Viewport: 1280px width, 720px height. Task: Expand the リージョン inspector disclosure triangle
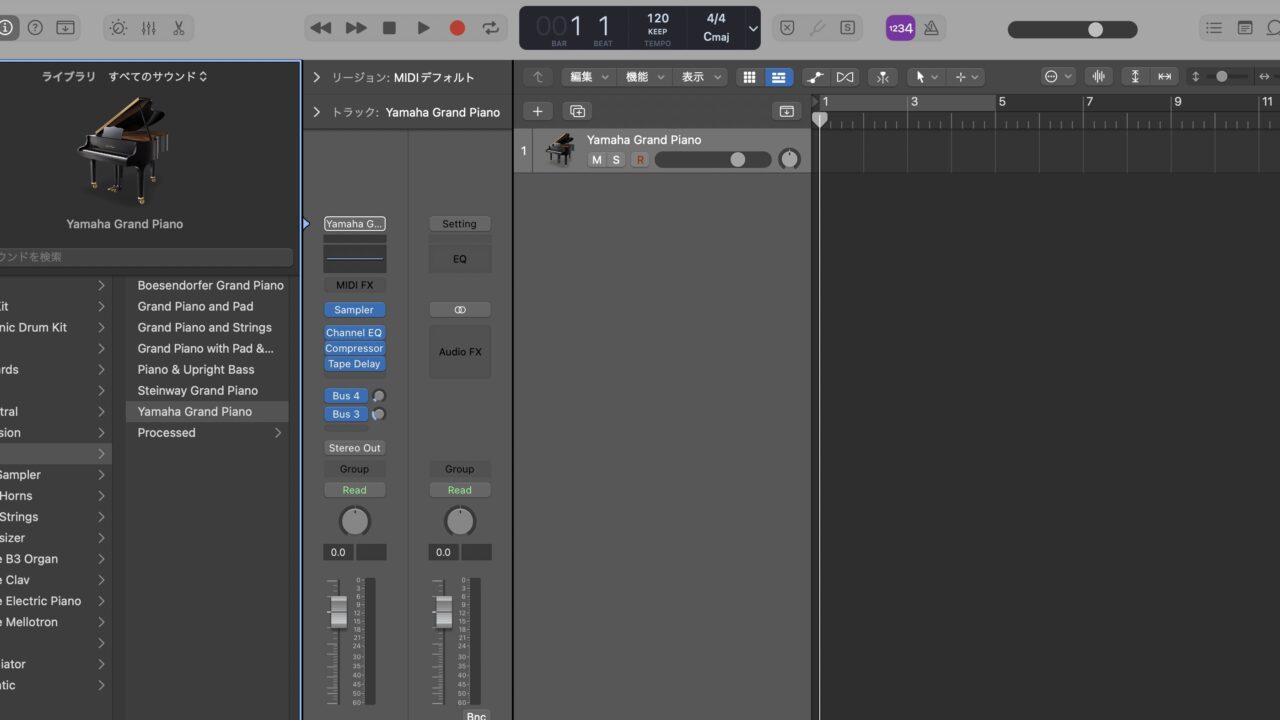click(317, 77)
